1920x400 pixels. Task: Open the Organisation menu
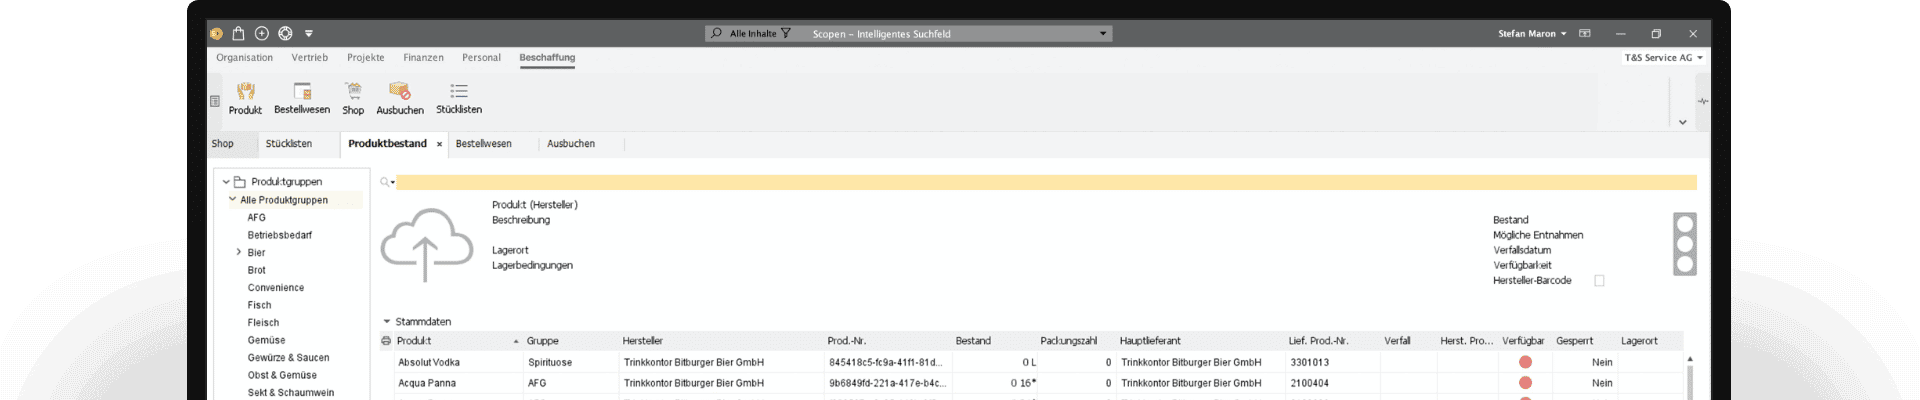(x=244, y=58)
